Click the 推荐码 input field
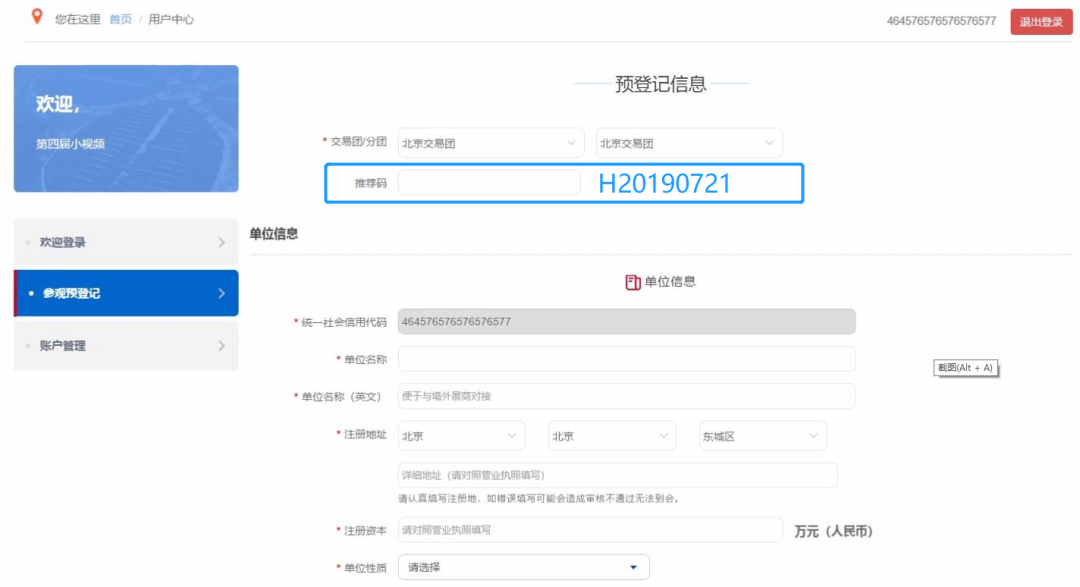1080x587 pixels. [x=489, y=183]
